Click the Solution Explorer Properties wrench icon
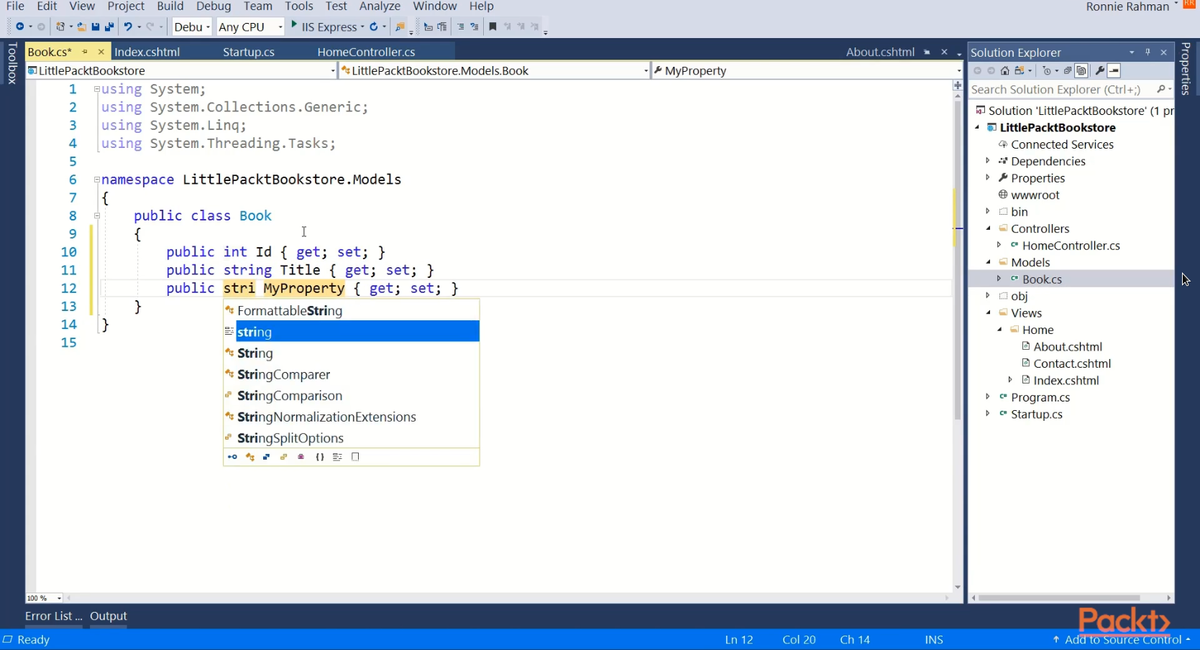Image resolution: width=1200 pixels, height=650 pixels. (x=1100, y=71)
